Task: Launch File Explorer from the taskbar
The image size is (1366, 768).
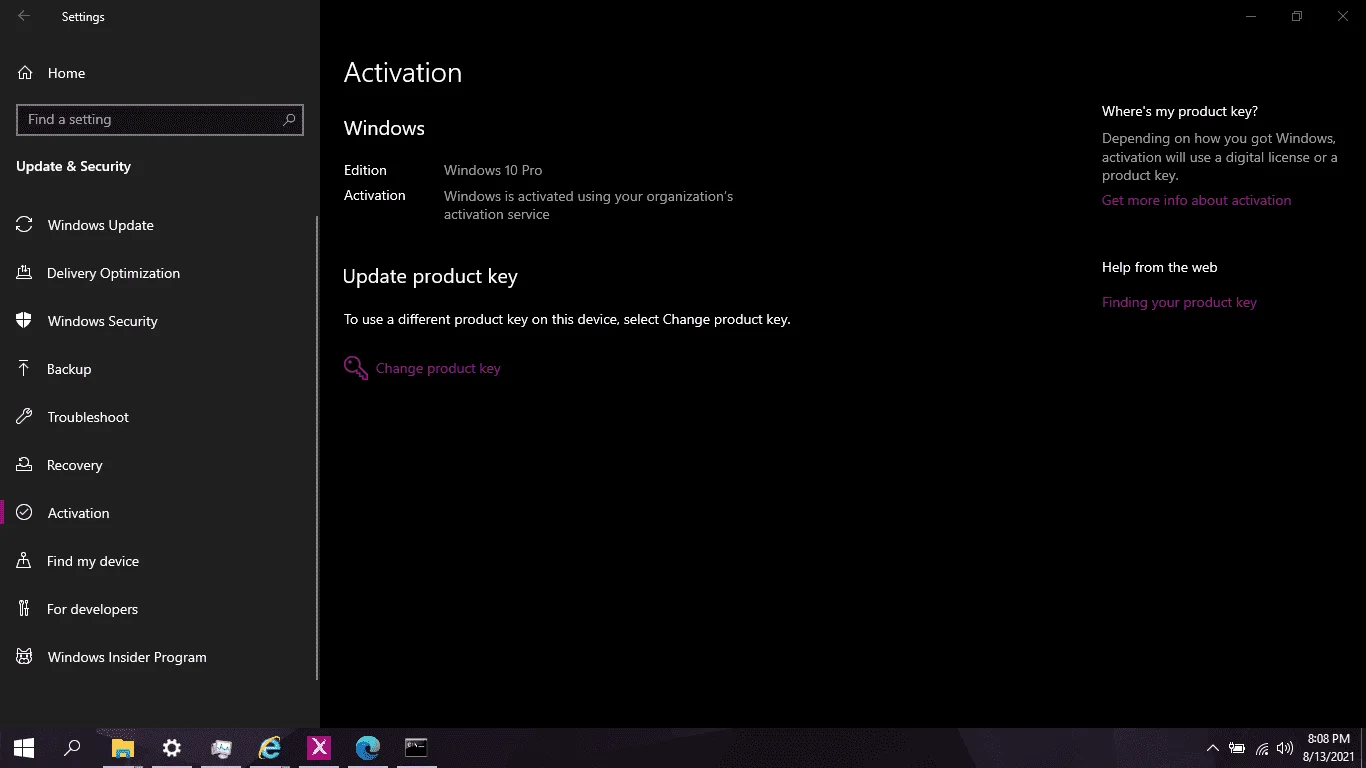Action: (122, 748)
